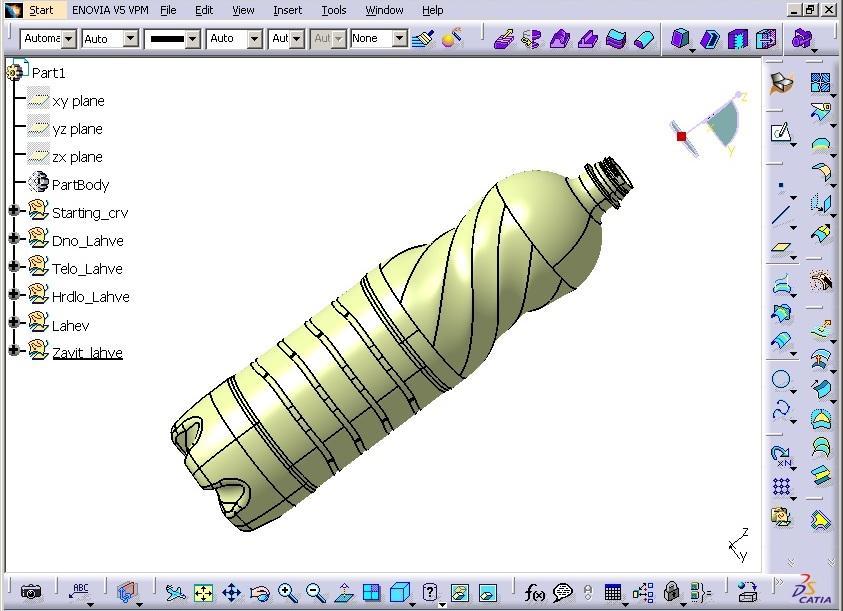Open the None layer filter dropdown
Viewport: 843px width, 611px height.
[x=378, y=39]
